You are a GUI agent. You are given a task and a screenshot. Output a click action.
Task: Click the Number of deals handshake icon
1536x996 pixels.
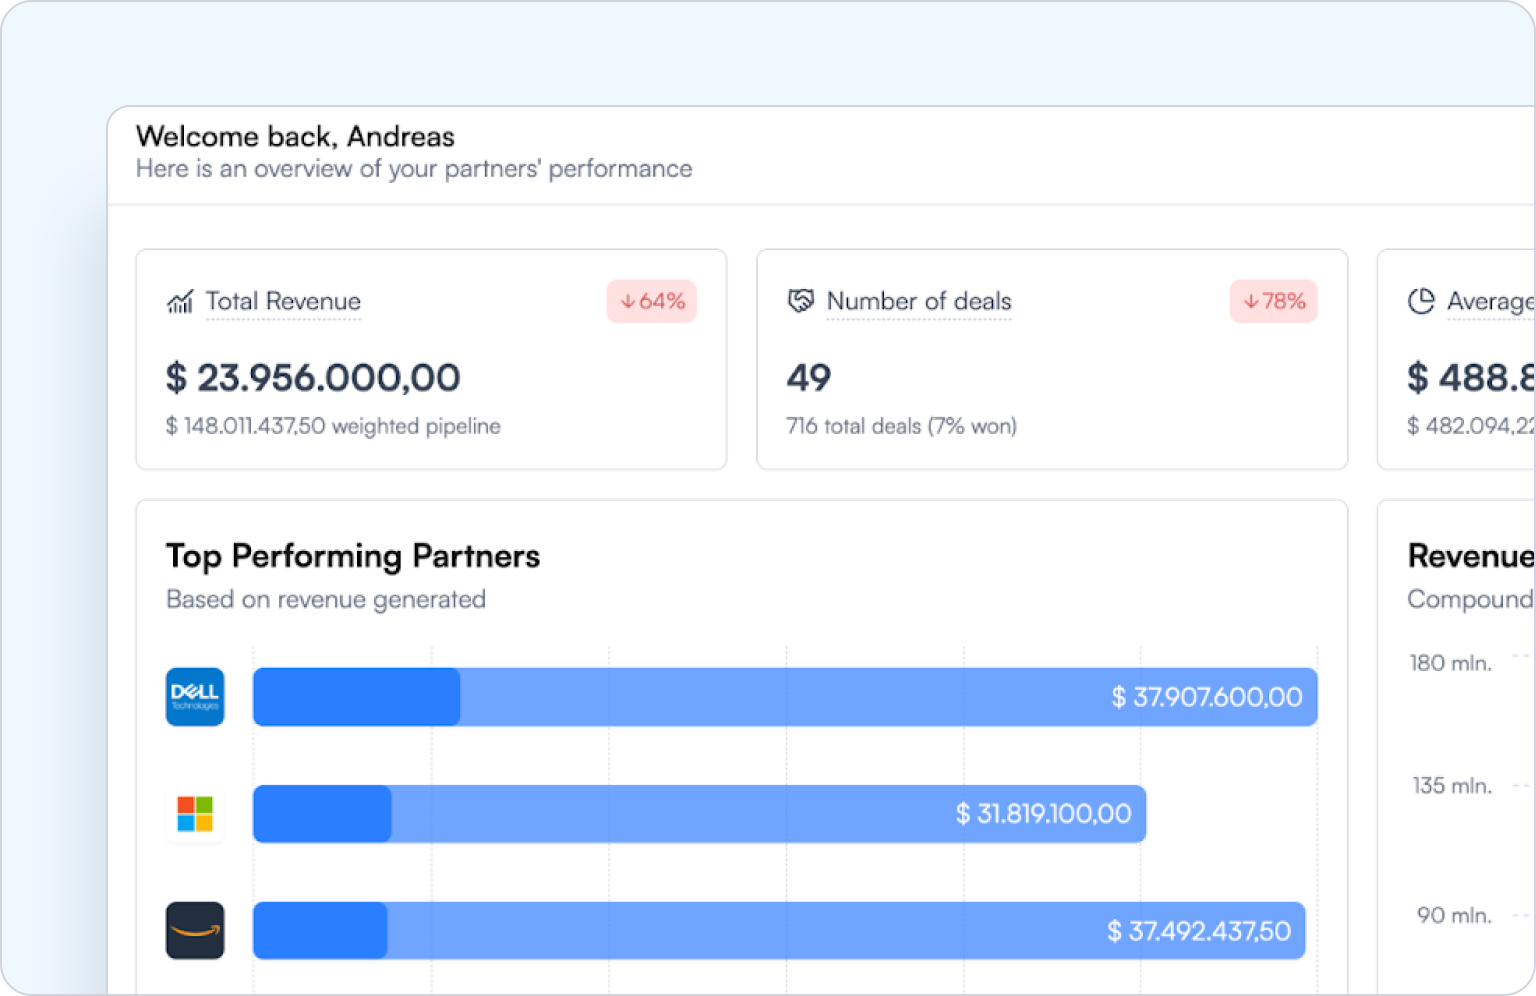point(800,300)
